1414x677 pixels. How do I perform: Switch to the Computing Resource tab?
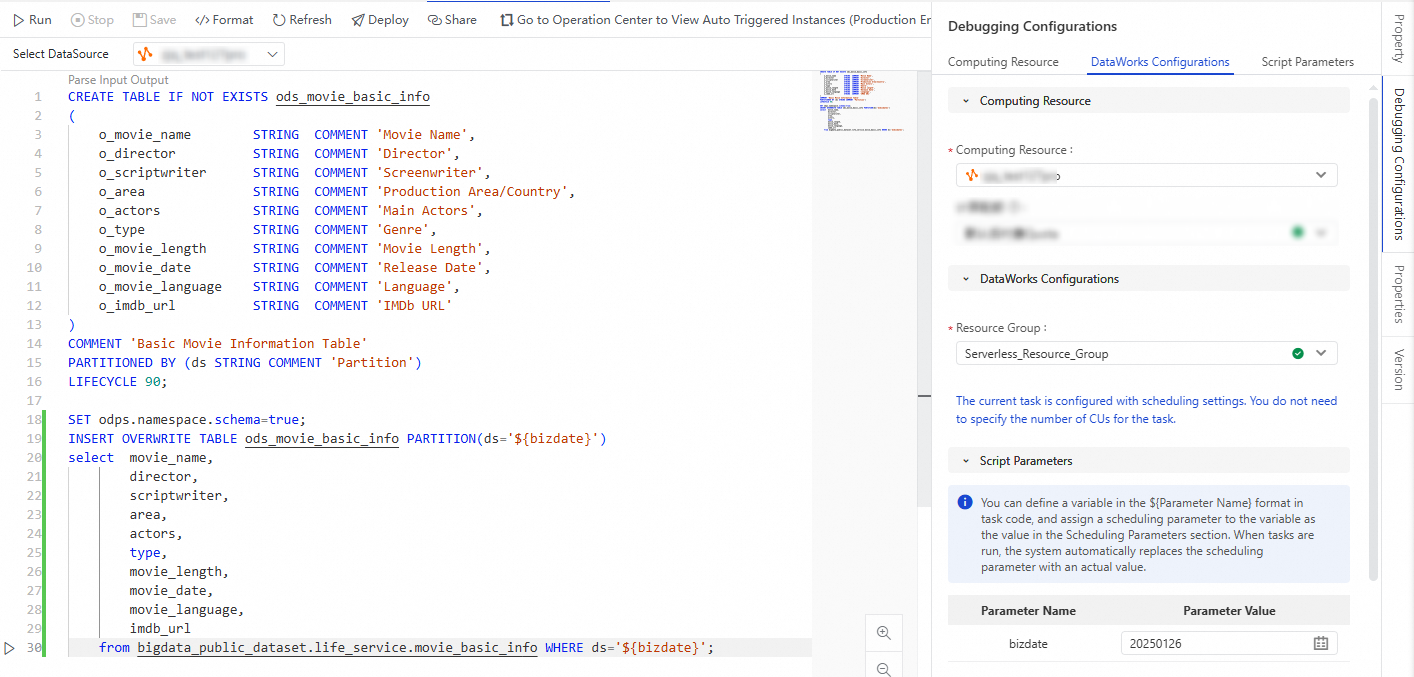pos(1003,61)
